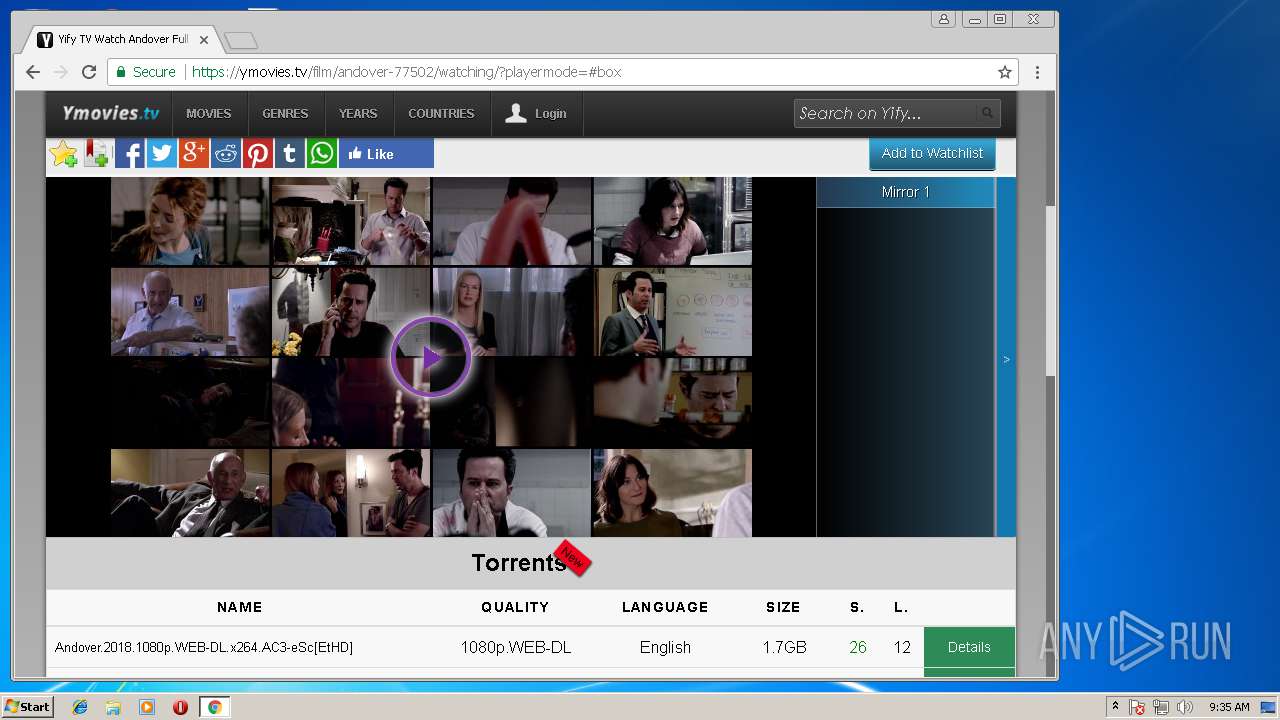Click the browser back arrow
This screenshot has height=720, width=1280.
(33, 72)
